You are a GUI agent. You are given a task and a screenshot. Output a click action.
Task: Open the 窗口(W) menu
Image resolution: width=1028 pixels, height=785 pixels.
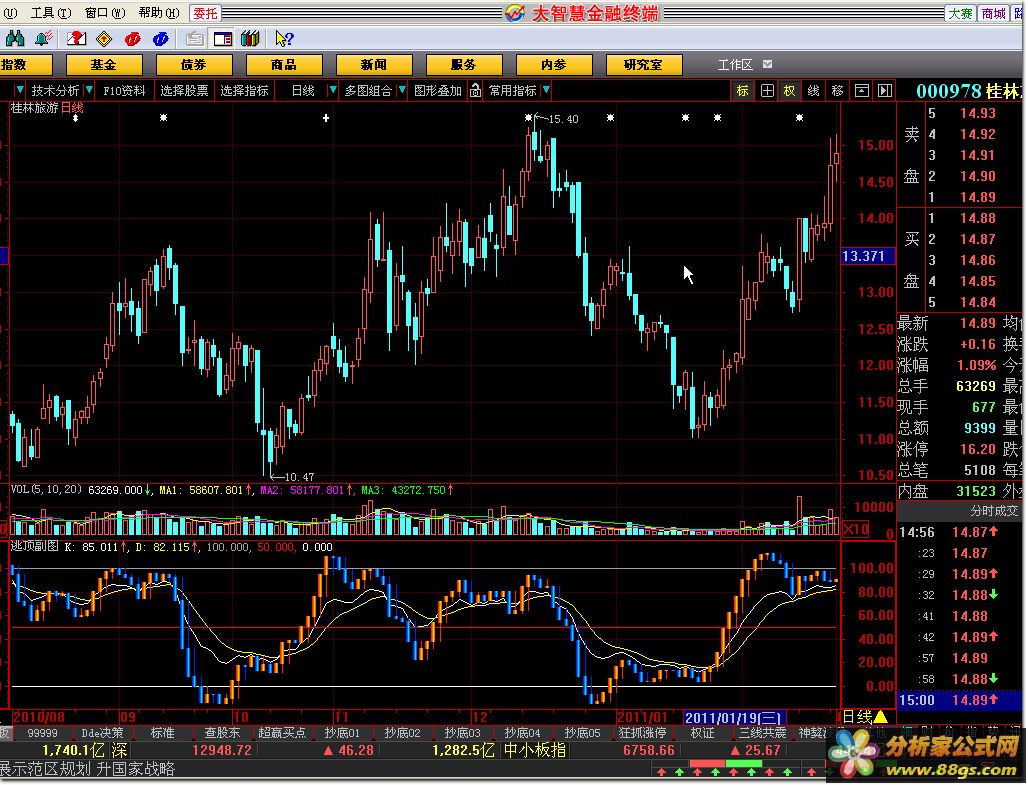(x=105, y=13)
